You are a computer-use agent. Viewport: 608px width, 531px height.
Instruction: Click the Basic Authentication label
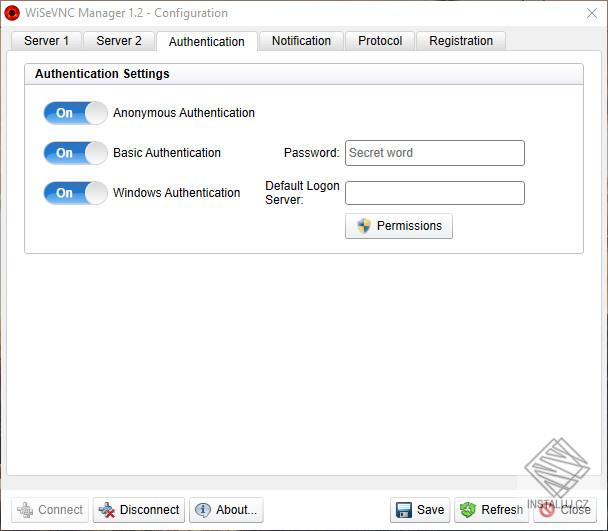pos(167,153)
